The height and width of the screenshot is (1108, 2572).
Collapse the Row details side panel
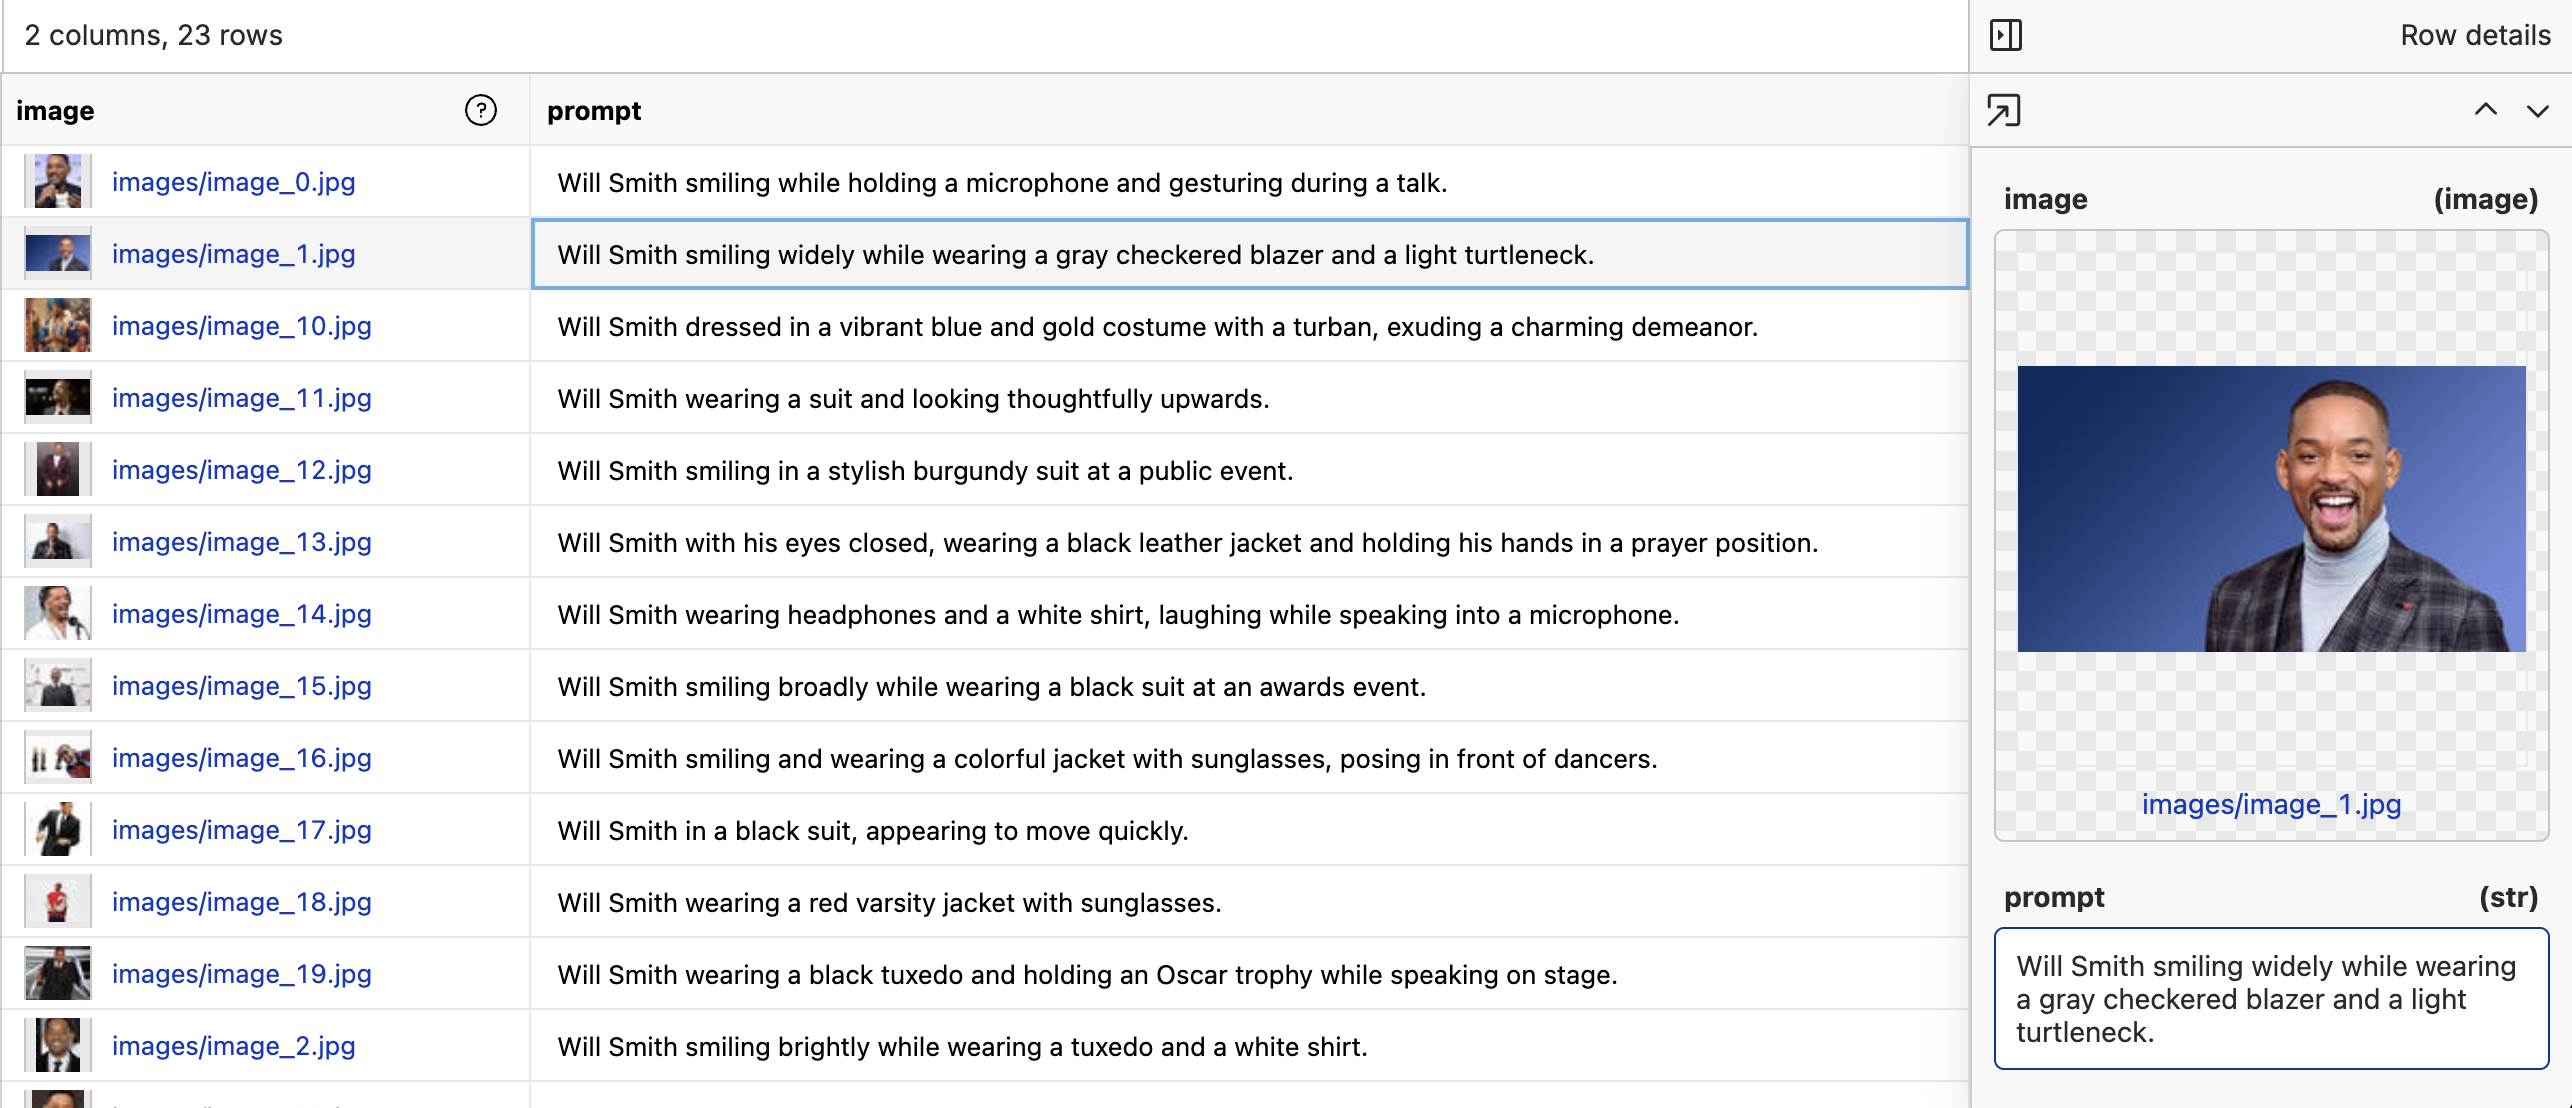2005,35
